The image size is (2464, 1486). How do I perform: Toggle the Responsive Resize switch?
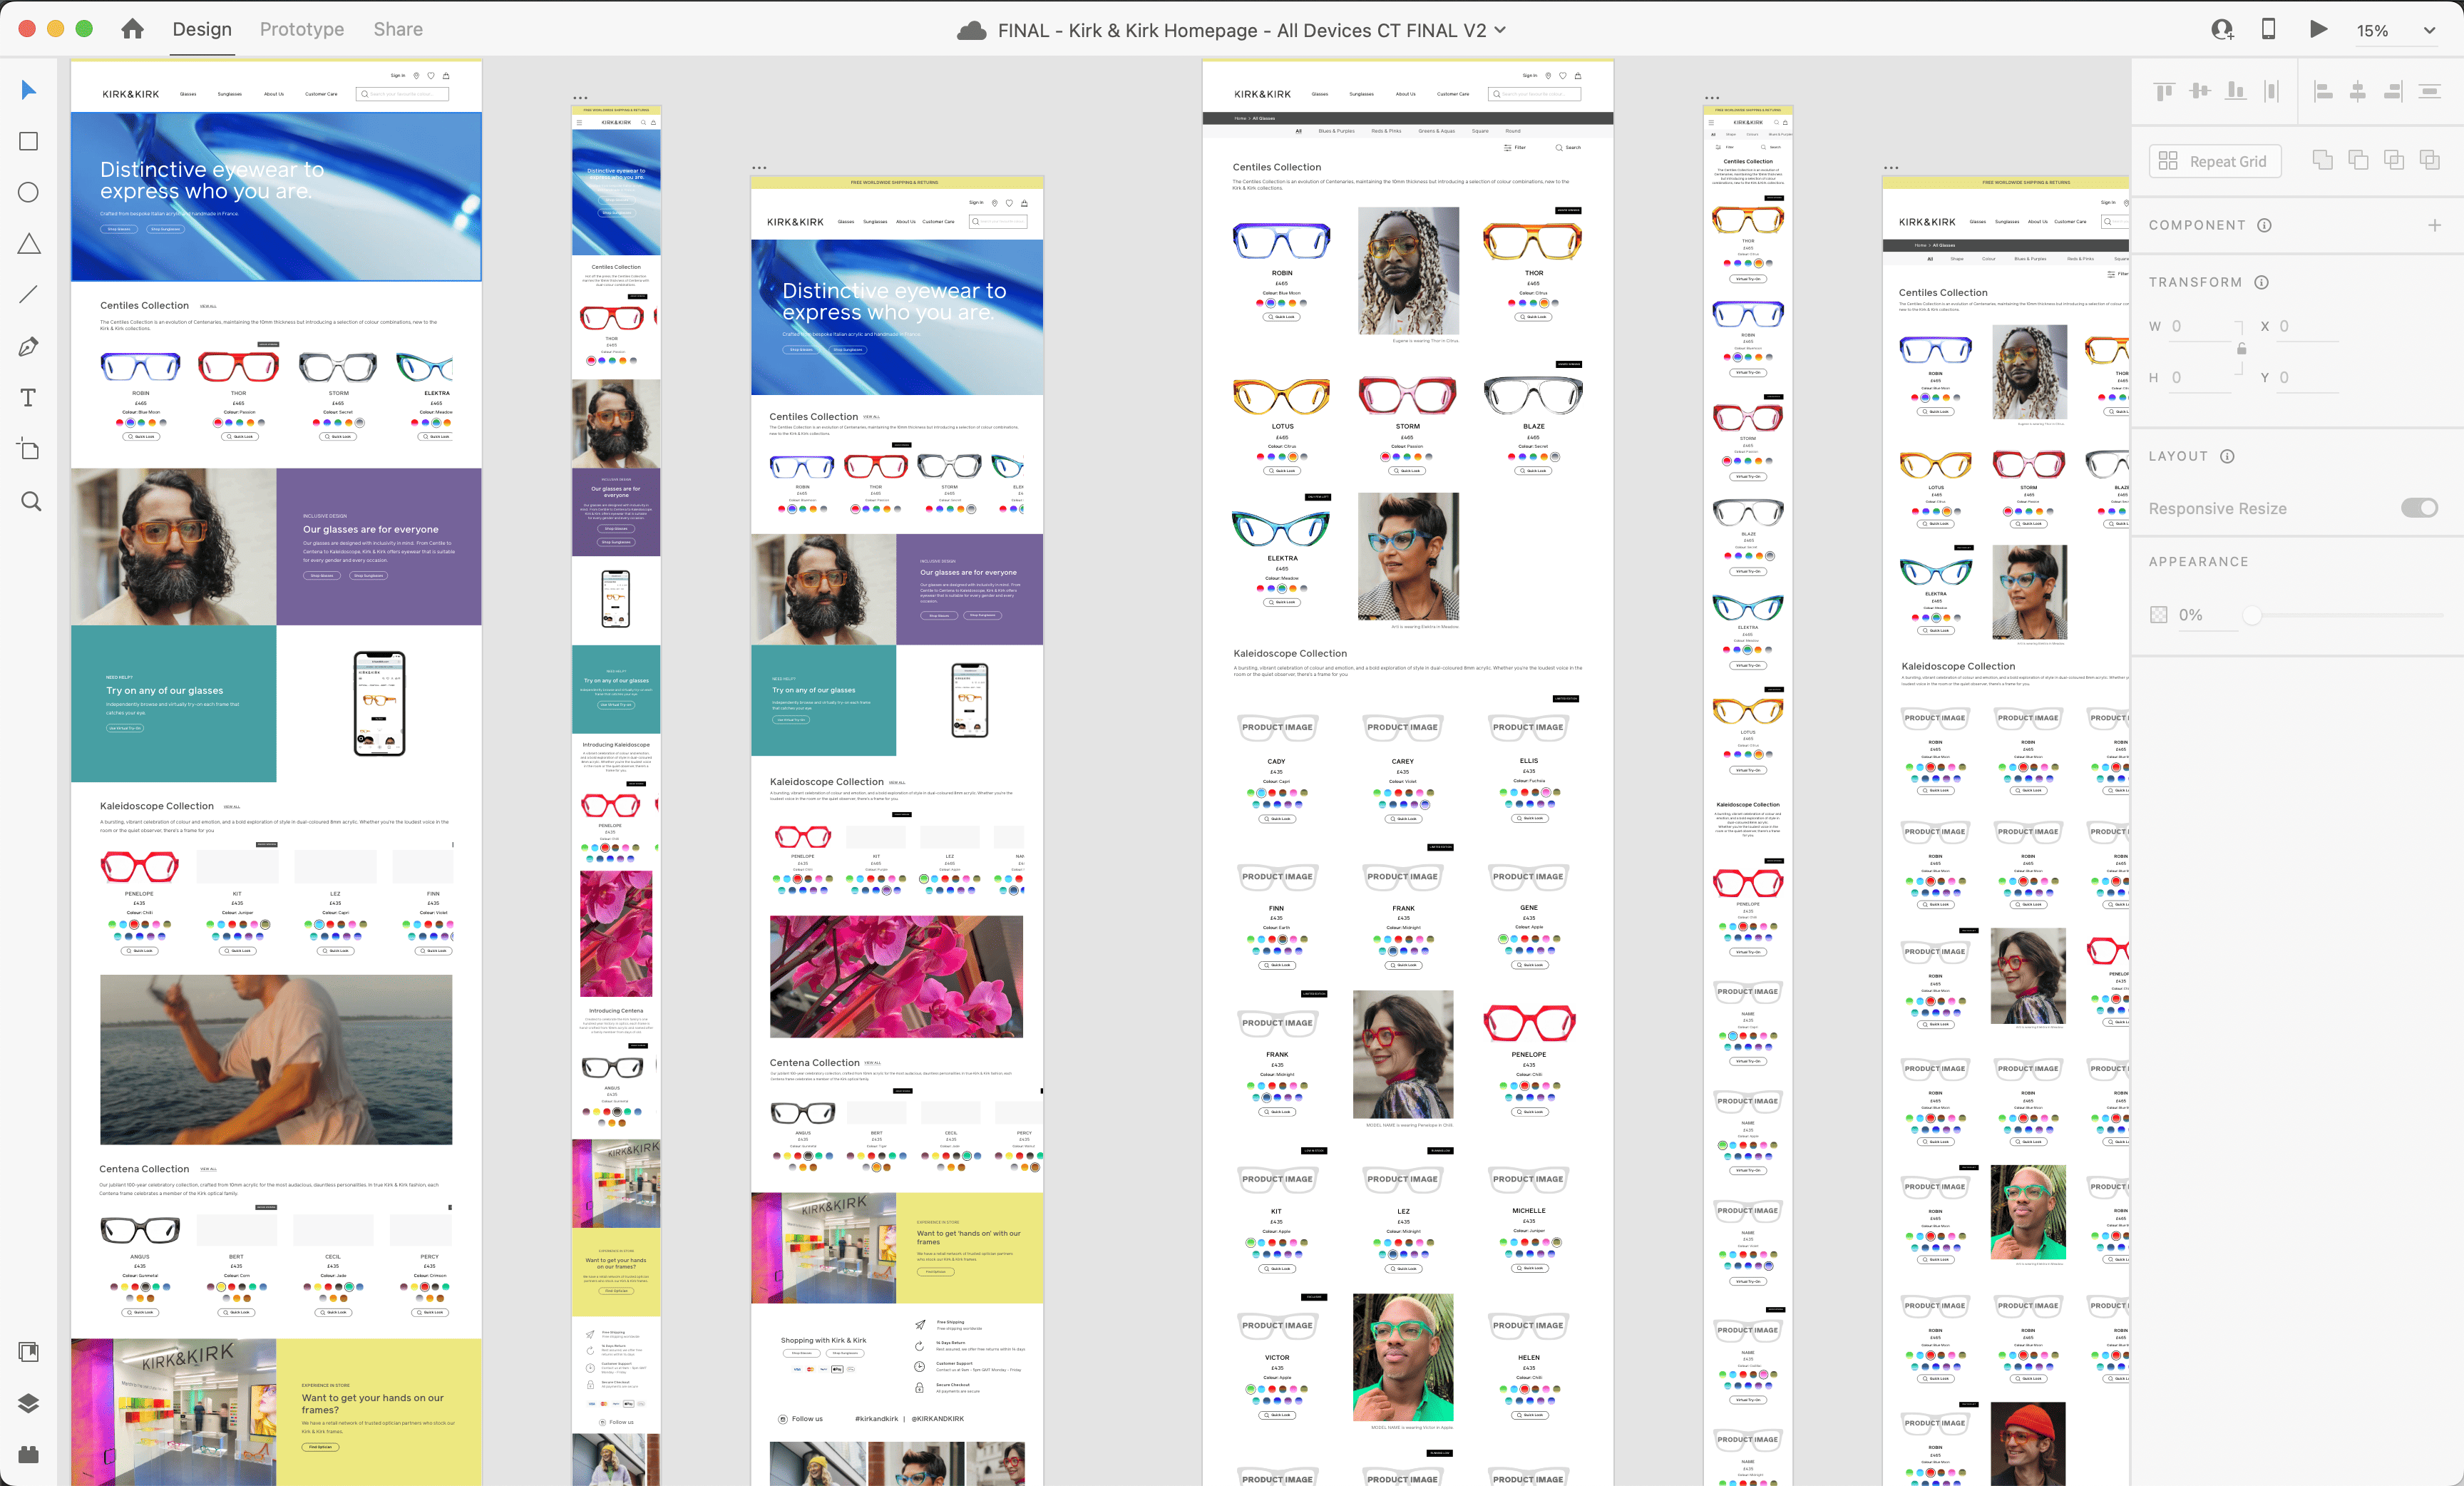2419,508
